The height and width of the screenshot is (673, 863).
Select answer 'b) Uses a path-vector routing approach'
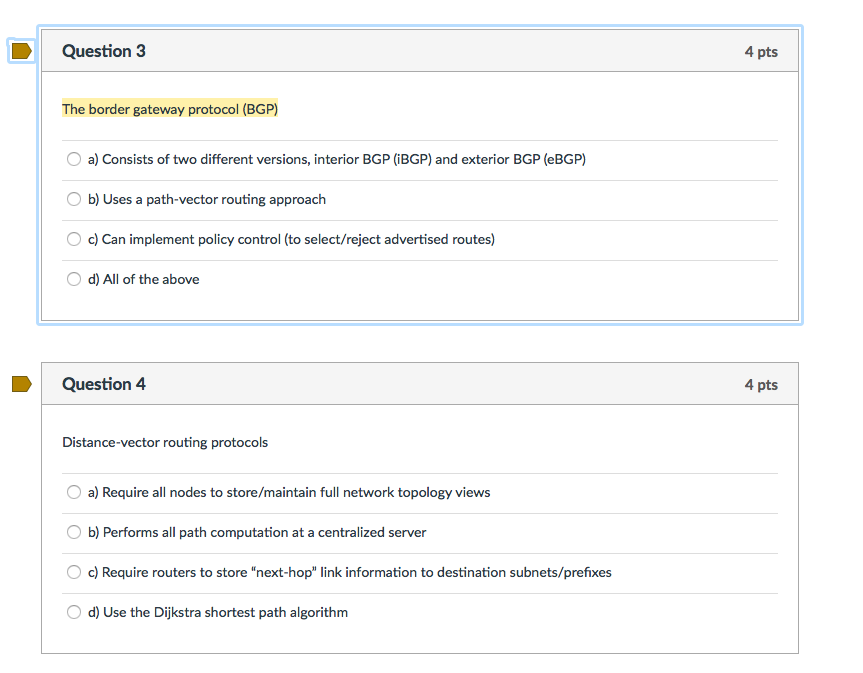pyautogui.click(x=74, y=199)
